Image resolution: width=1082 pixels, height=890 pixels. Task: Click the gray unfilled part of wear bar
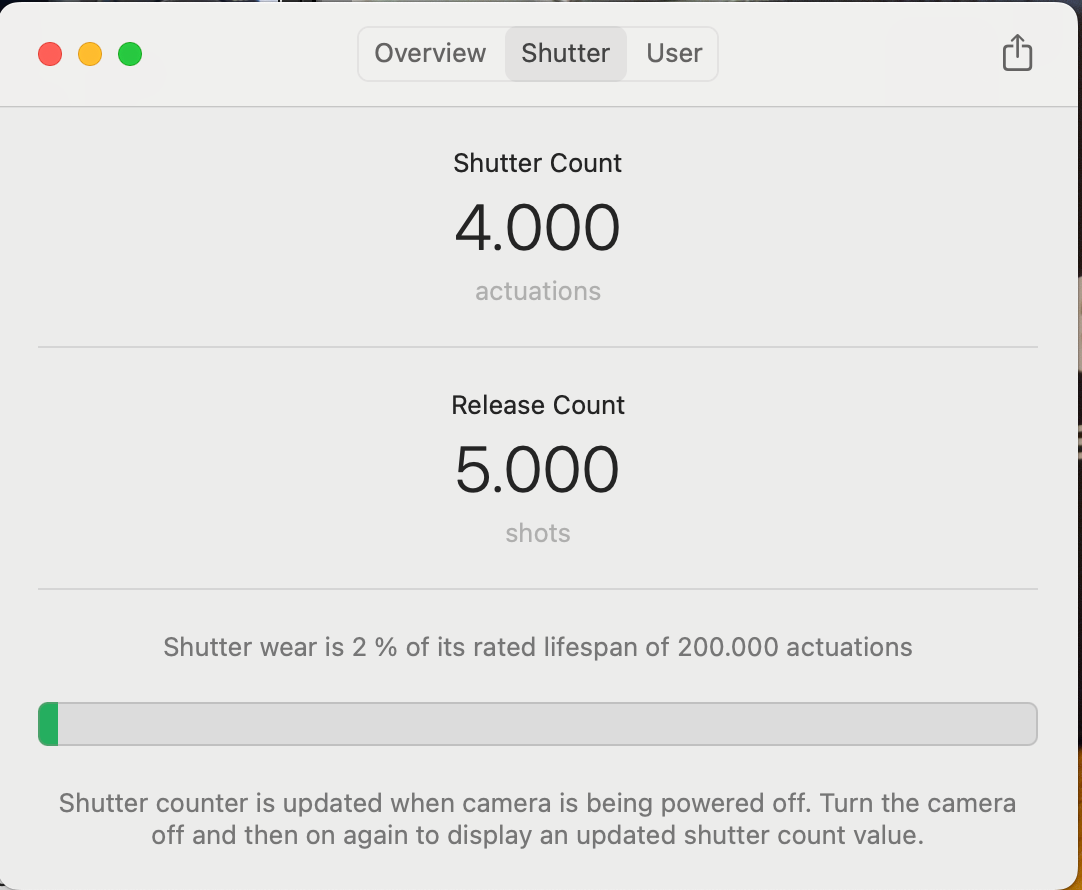(546, 724)
